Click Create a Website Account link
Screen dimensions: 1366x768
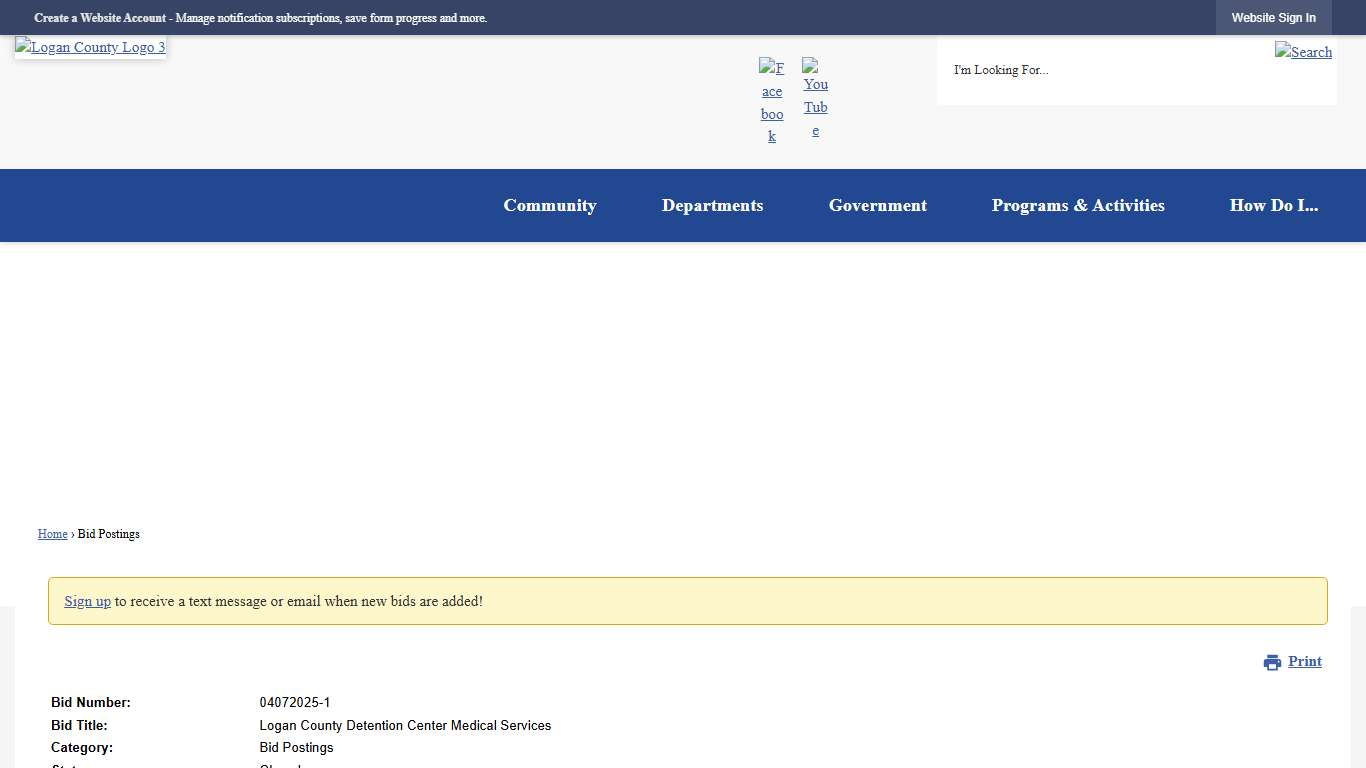click(100, 18)
